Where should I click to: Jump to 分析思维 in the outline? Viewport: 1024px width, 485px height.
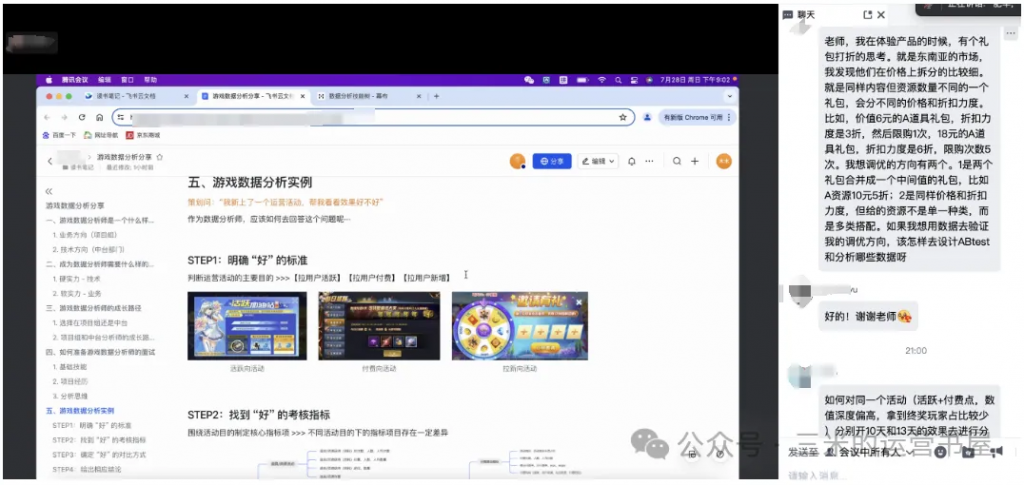(74, 395)
